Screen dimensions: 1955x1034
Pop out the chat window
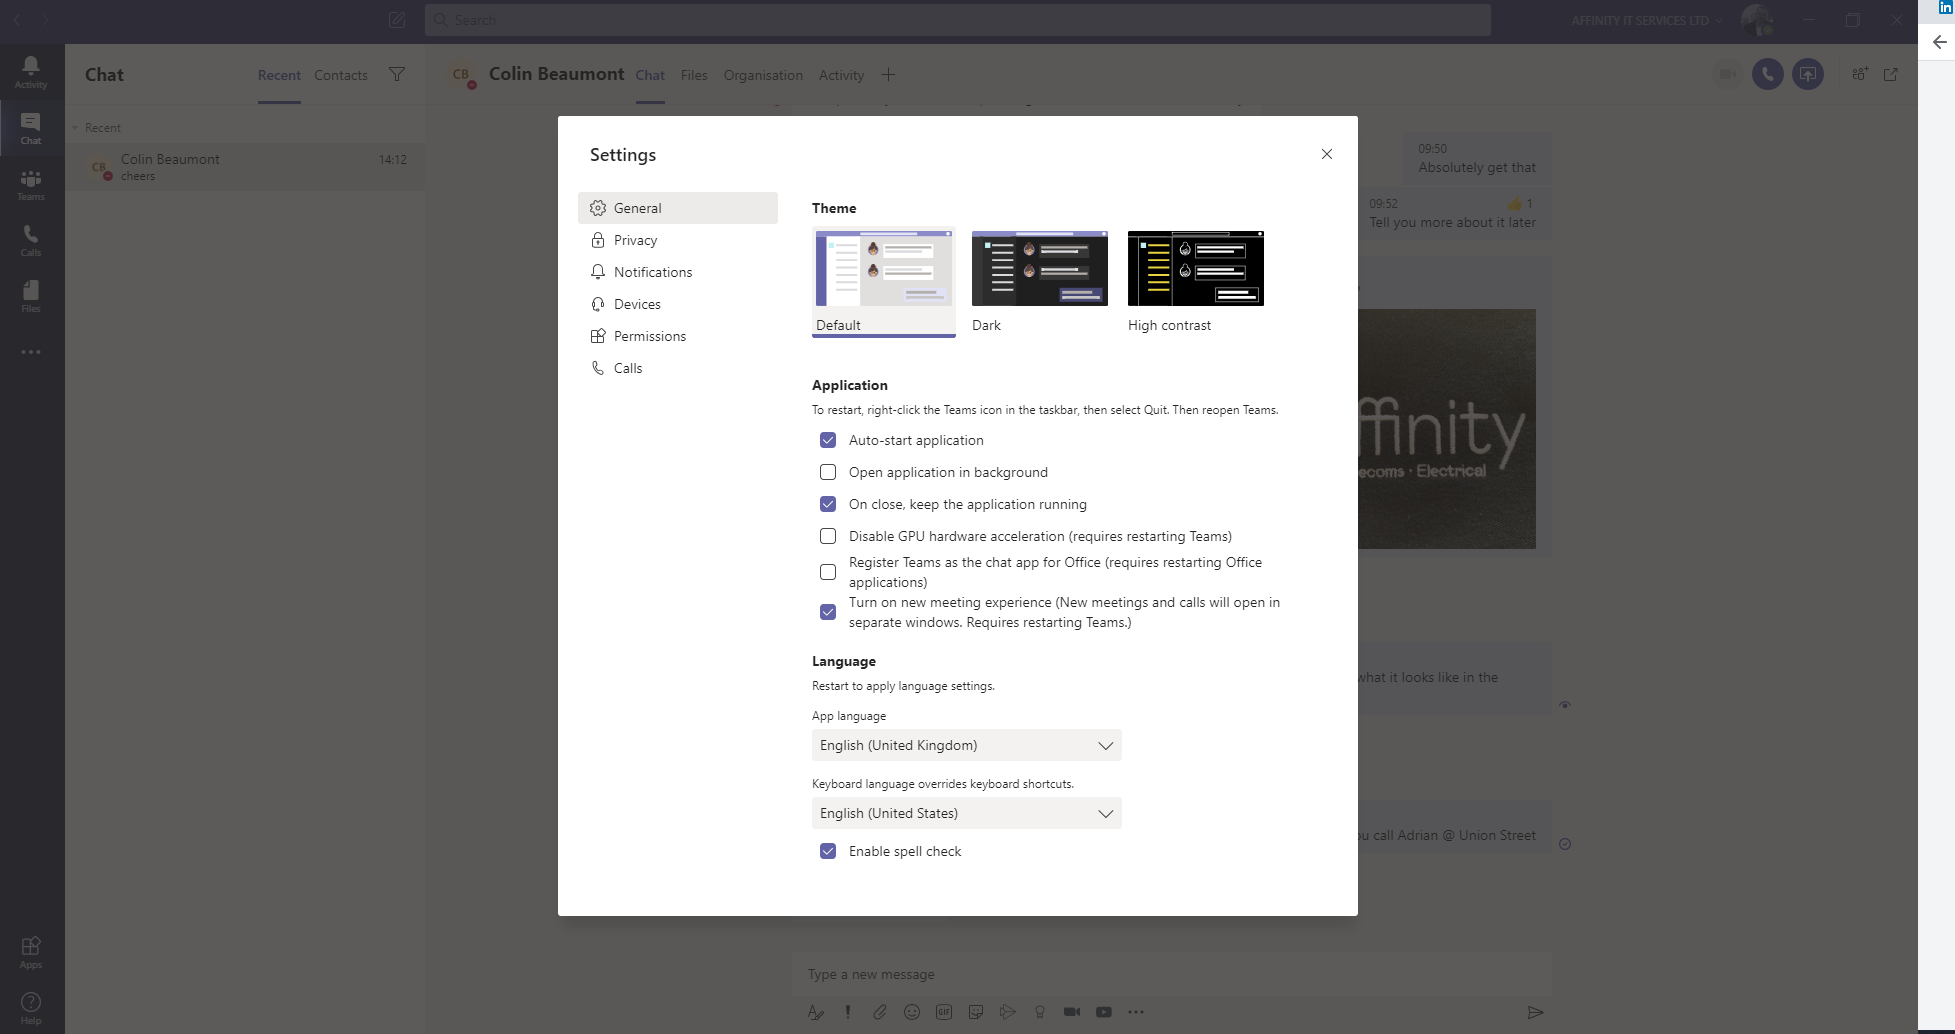[1891, 74]
